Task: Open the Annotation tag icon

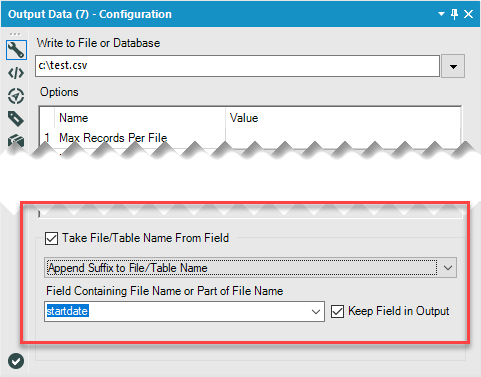Action: (x=16, y=119)
